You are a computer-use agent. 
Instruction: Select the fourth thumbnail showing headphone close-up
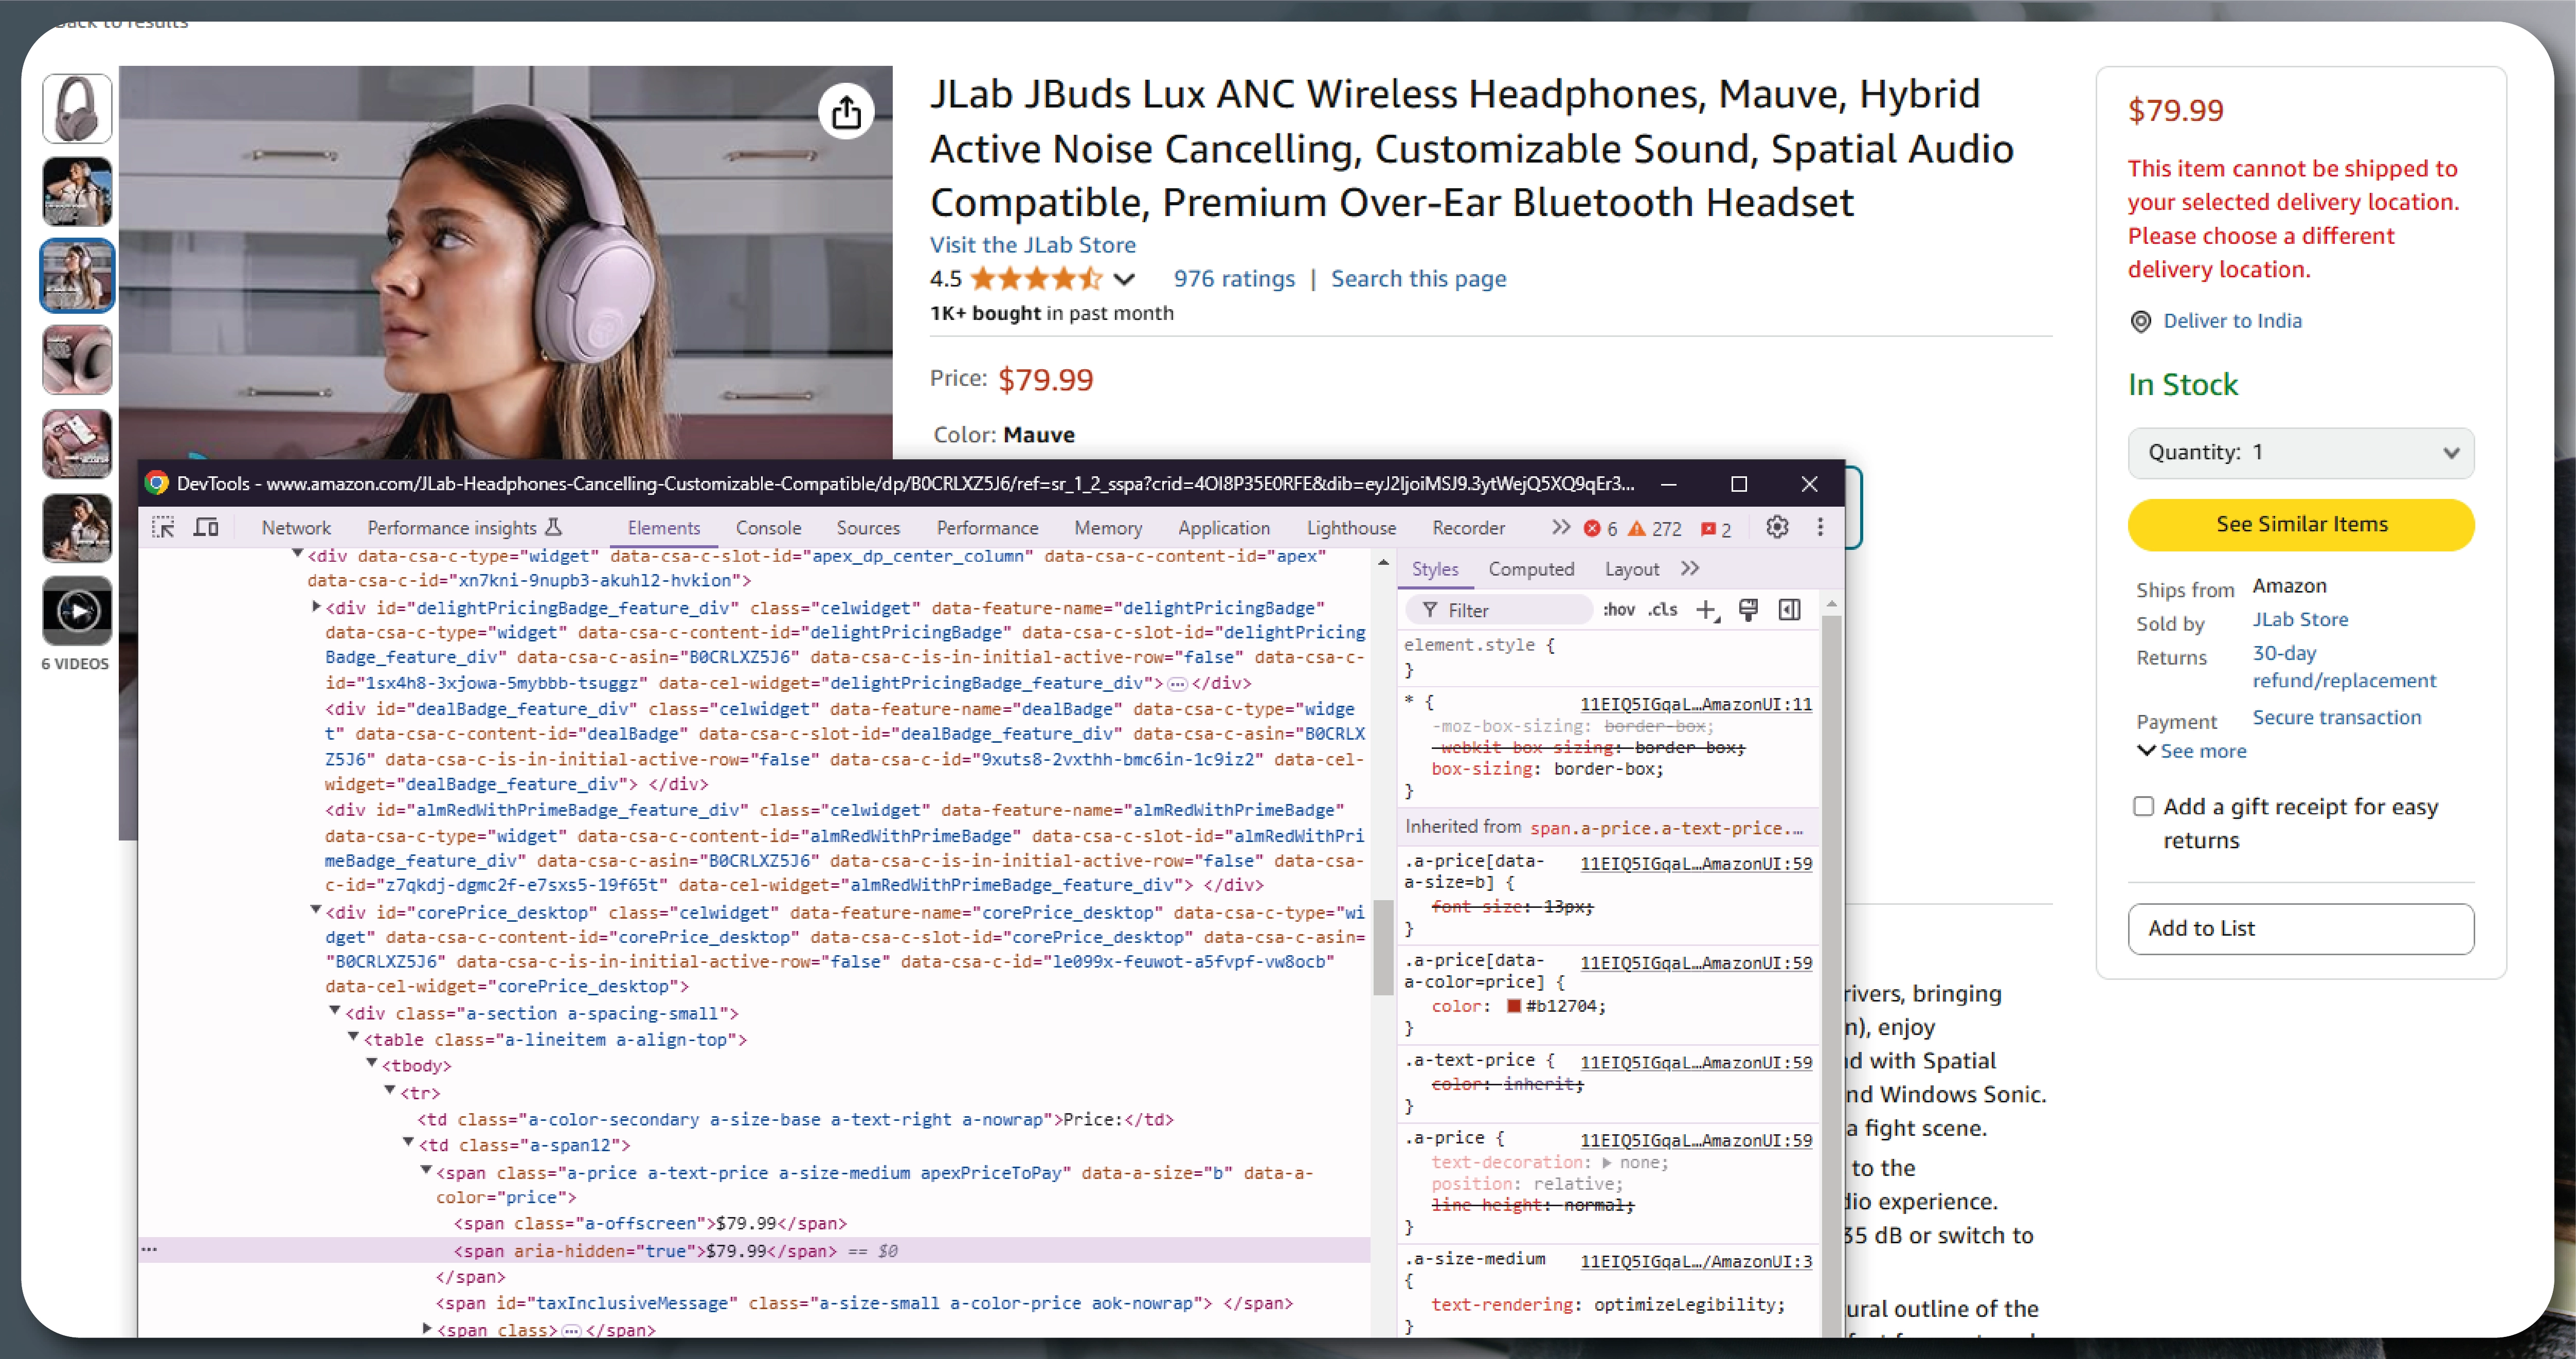77,359
